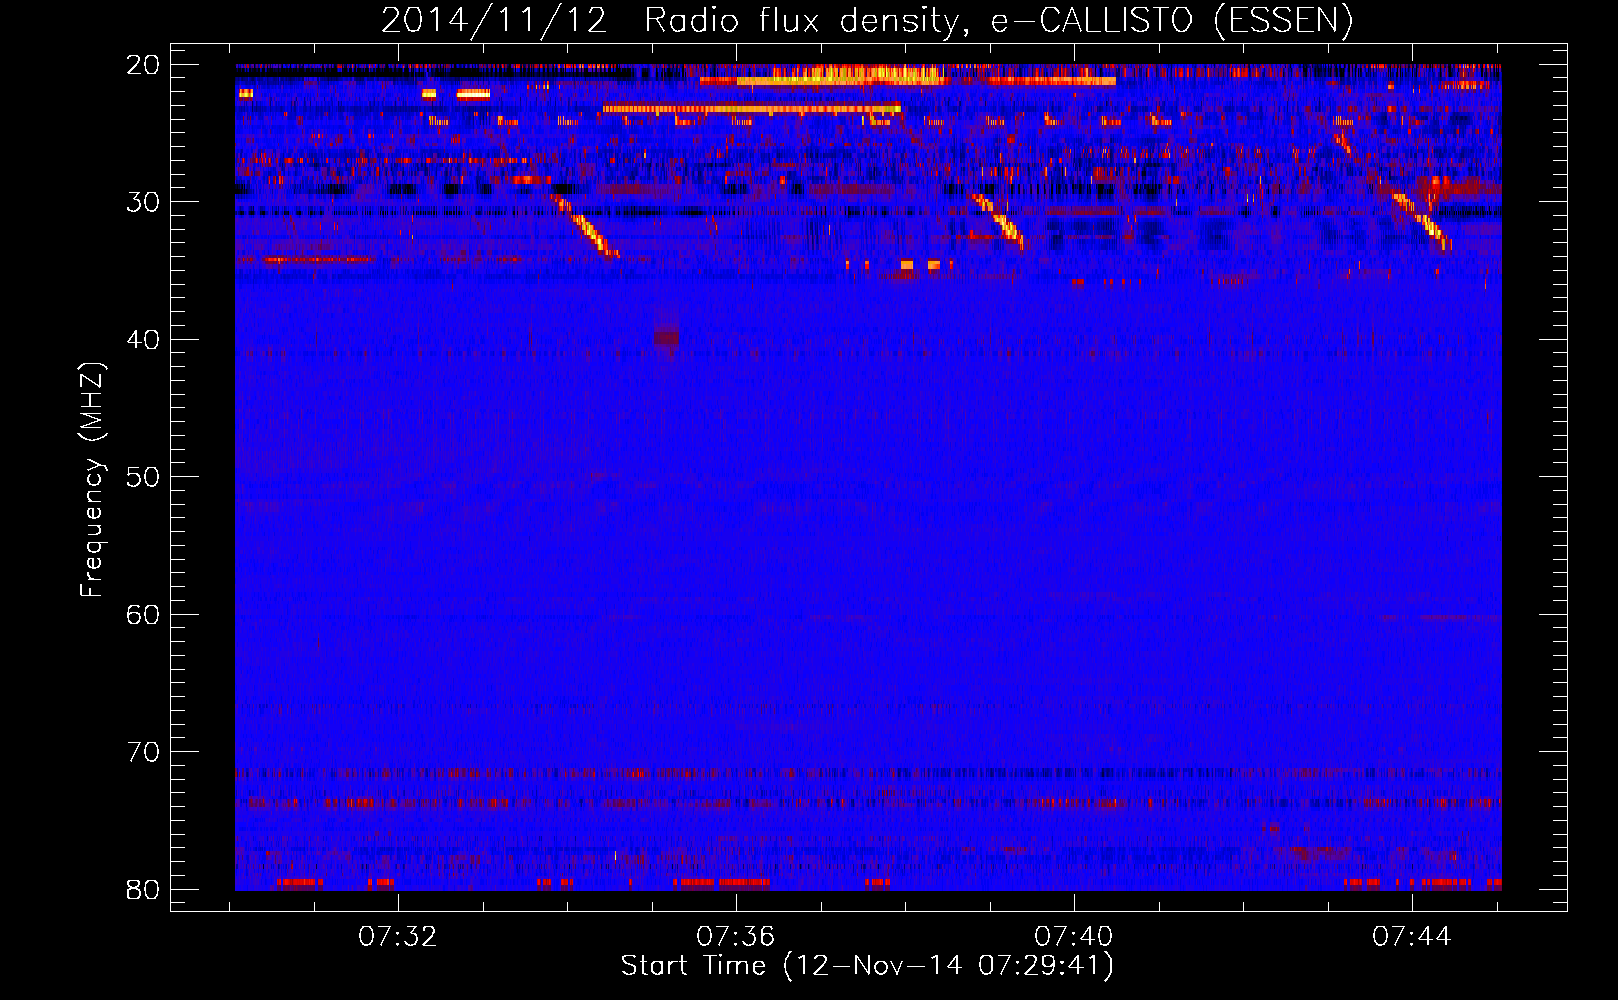The image size is (1618, 1000).
Task: Click the diagonal drifting burst near 07:39
Action: pyautogui.click(x=999, y=221)
